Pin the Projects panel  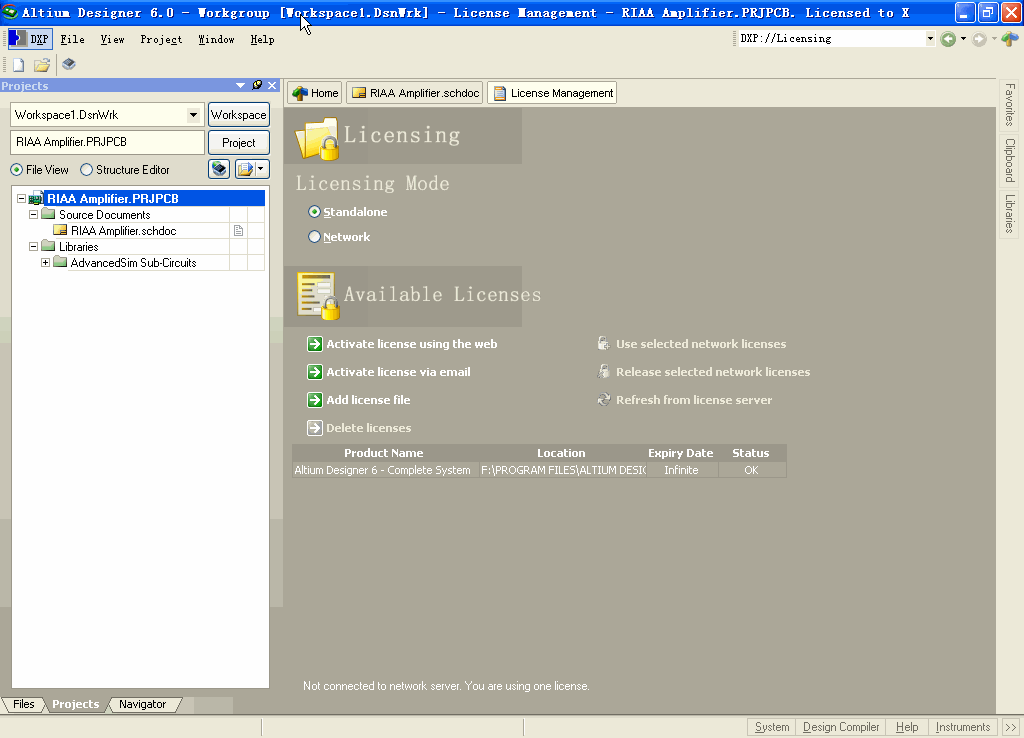[x=257, y=86]
